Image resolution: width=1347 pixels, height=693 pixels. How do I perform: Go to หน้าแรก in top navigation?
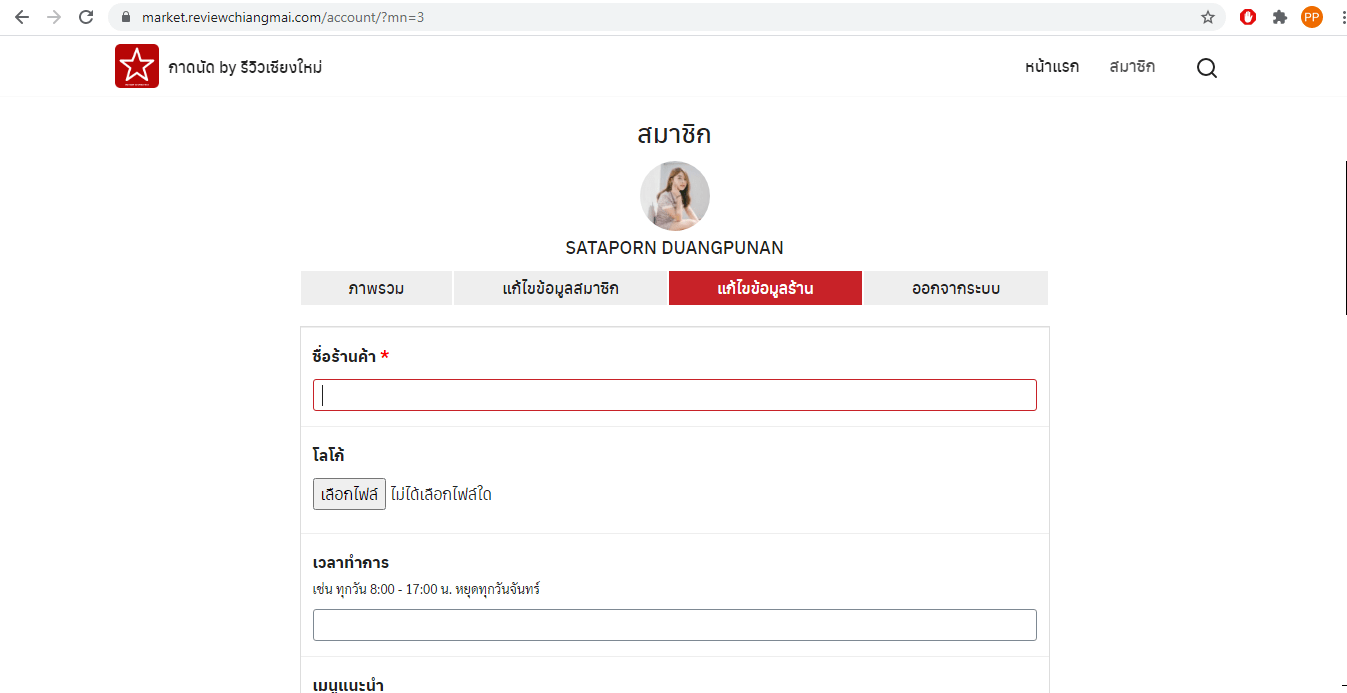point(1052,67)
